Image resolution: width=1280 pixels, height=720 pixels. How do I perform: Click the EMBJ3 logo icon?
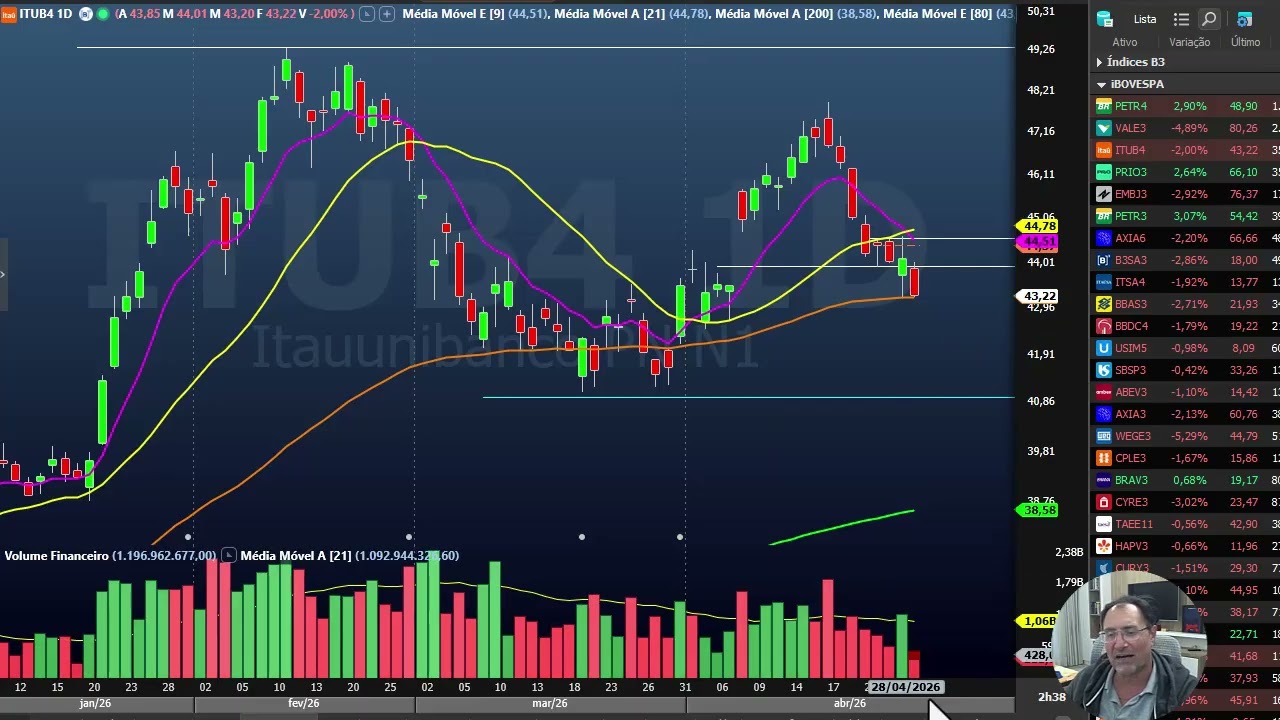1104,194
